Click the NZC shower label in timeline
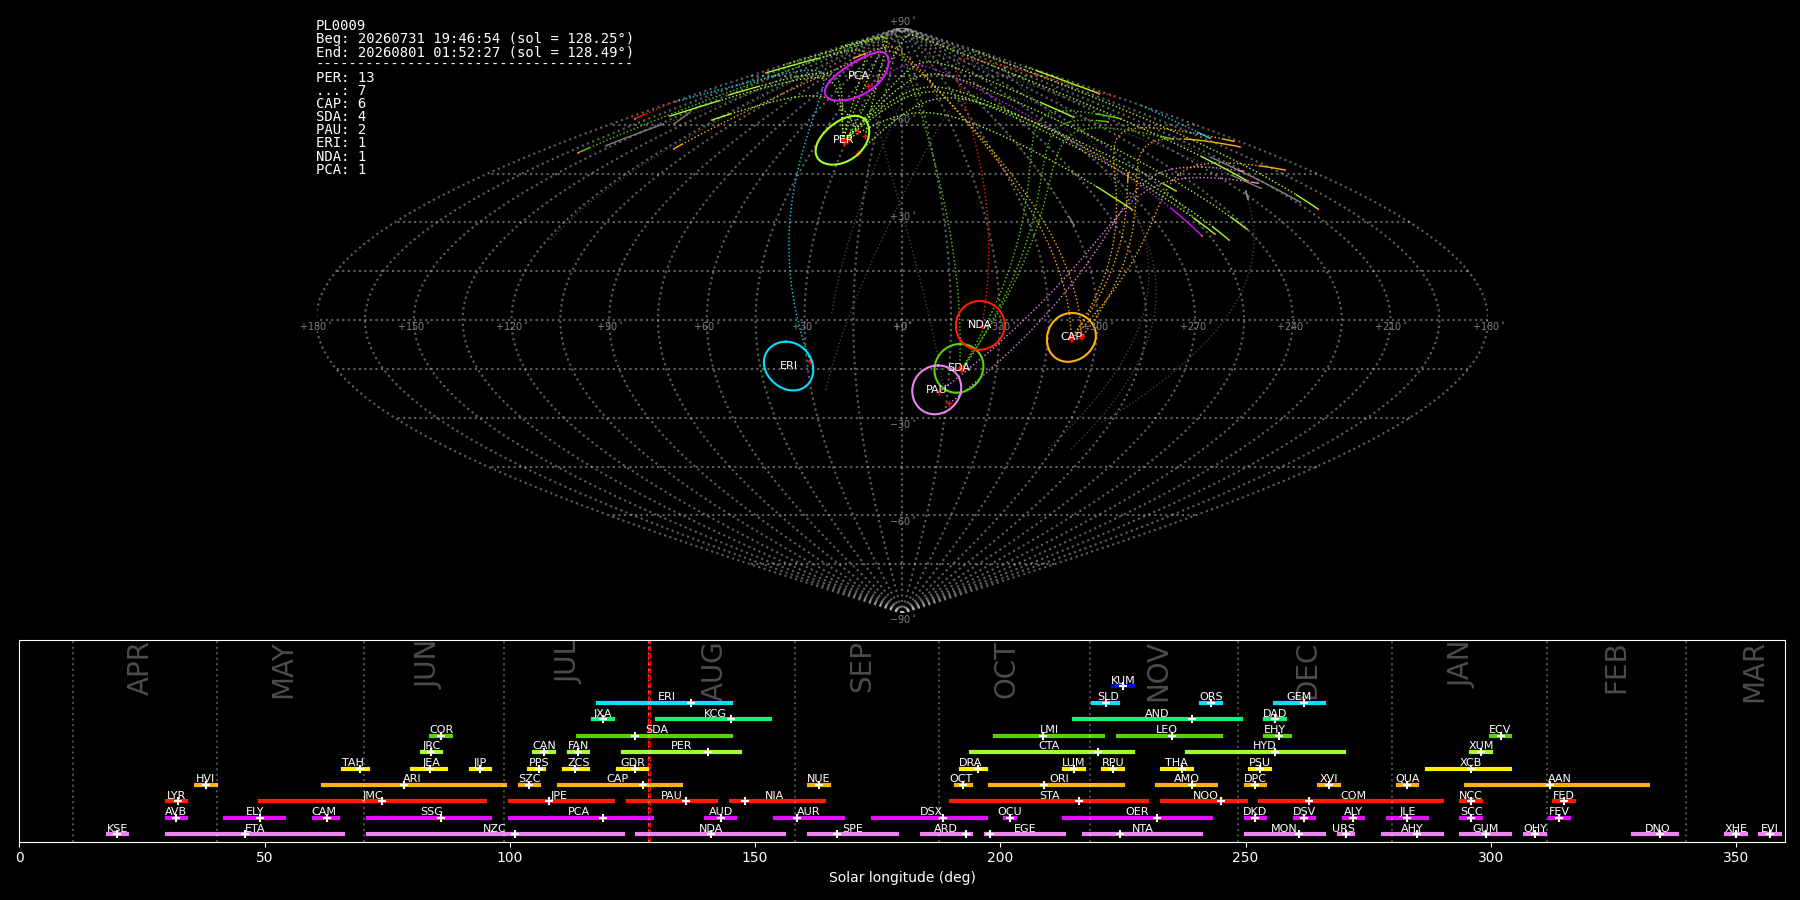 click(x=494, y=829)
